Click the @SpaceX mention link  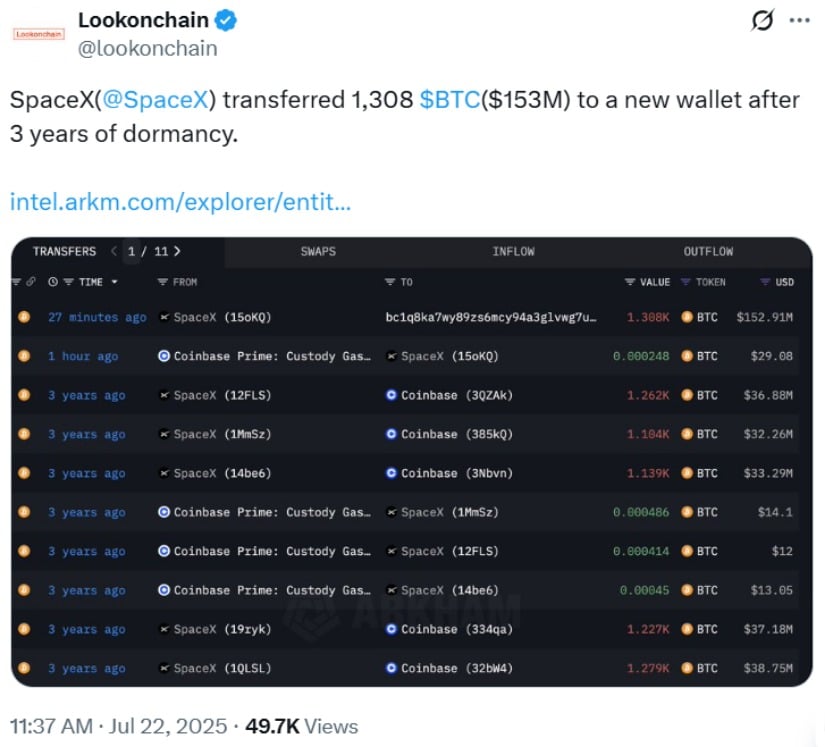155,99
